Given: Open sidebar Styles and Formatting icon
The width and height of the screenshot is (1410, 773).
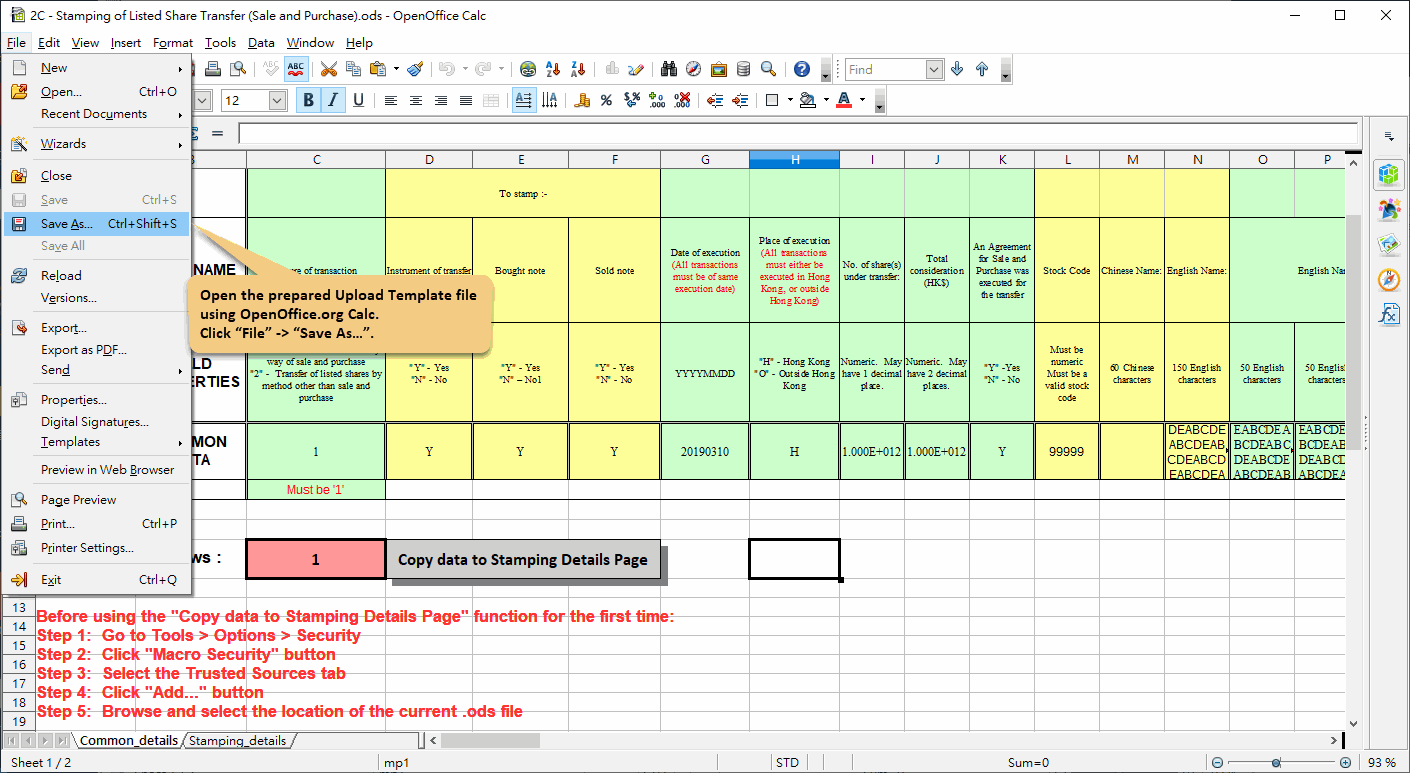Looking at the screenshot, I should tap(1388, 209).
